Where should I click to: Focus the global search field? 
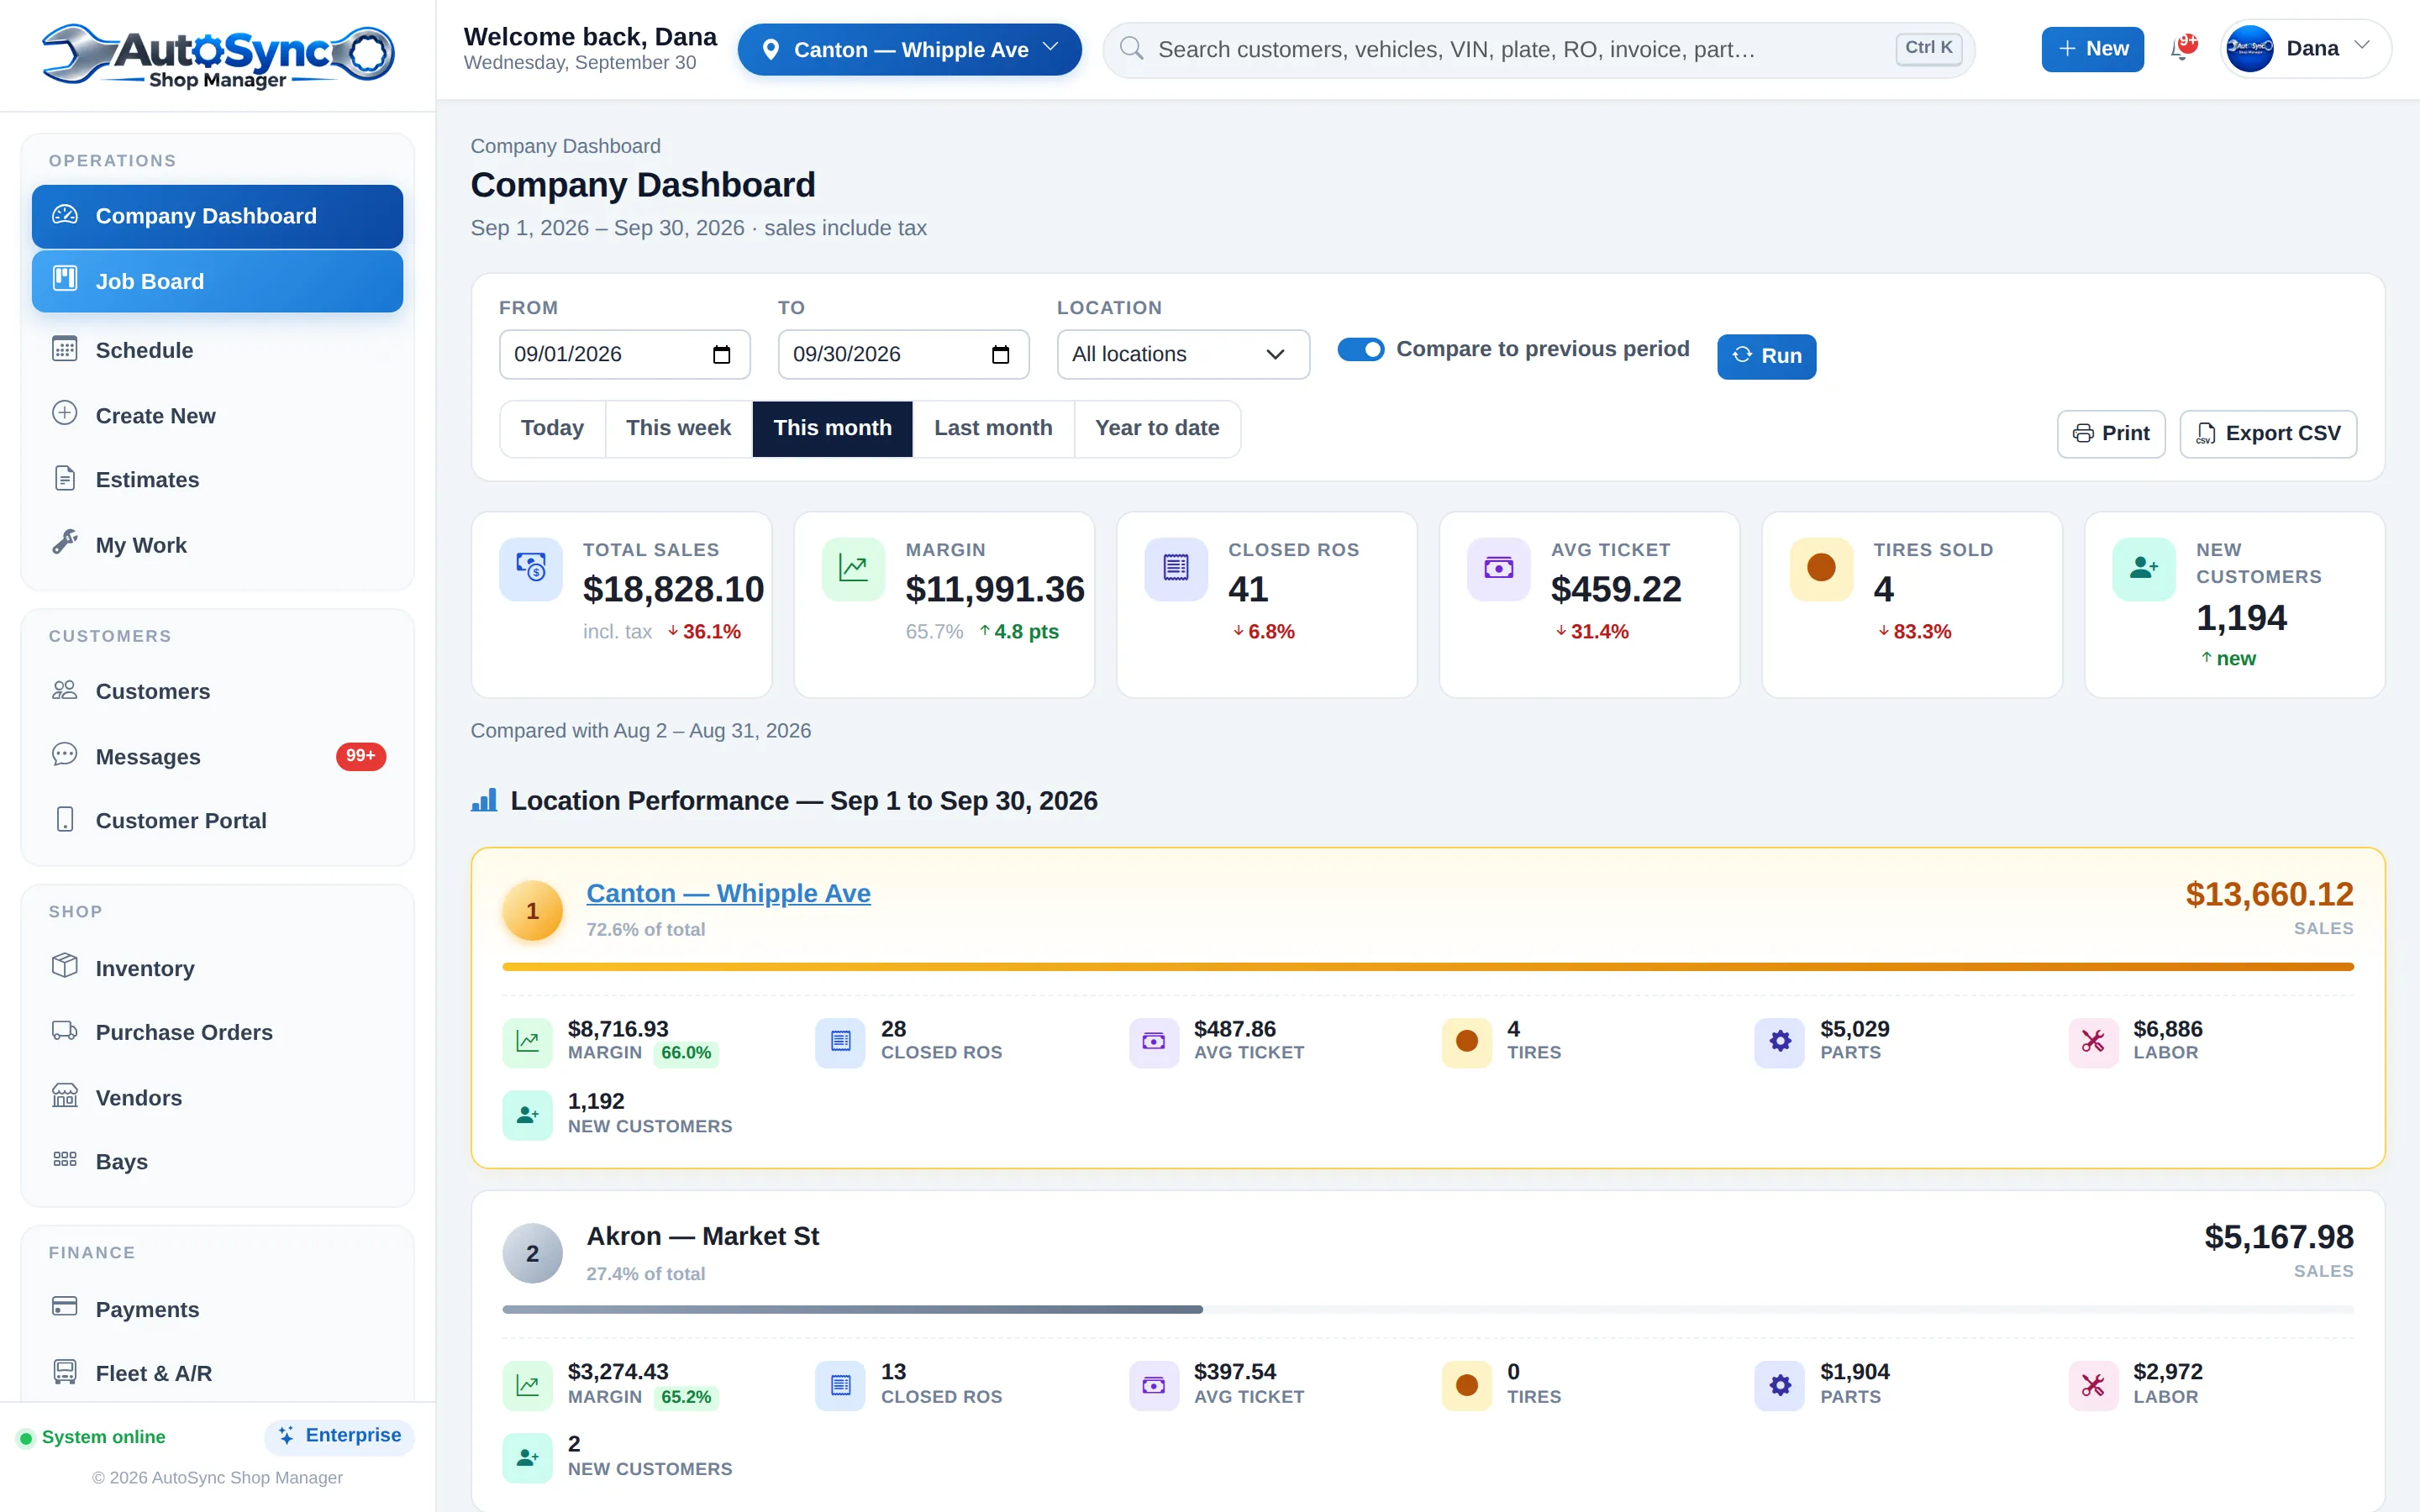(1538, 49)
